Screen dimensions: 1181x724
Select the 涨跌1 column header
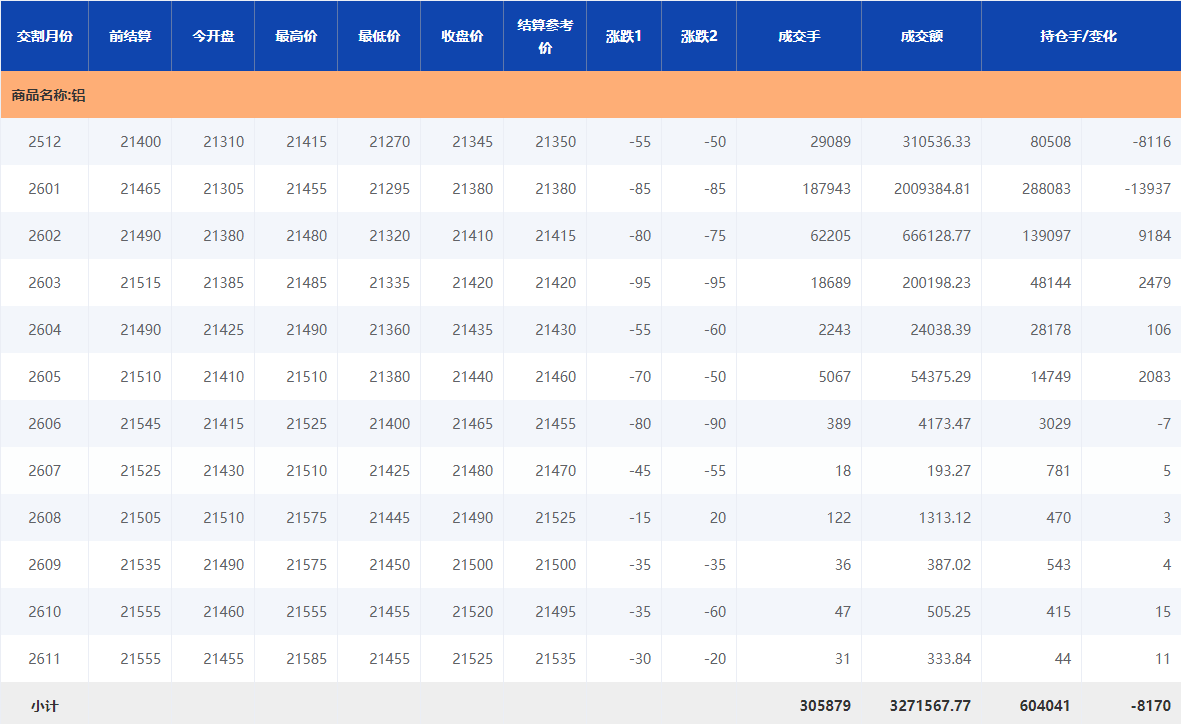(624, 36)
